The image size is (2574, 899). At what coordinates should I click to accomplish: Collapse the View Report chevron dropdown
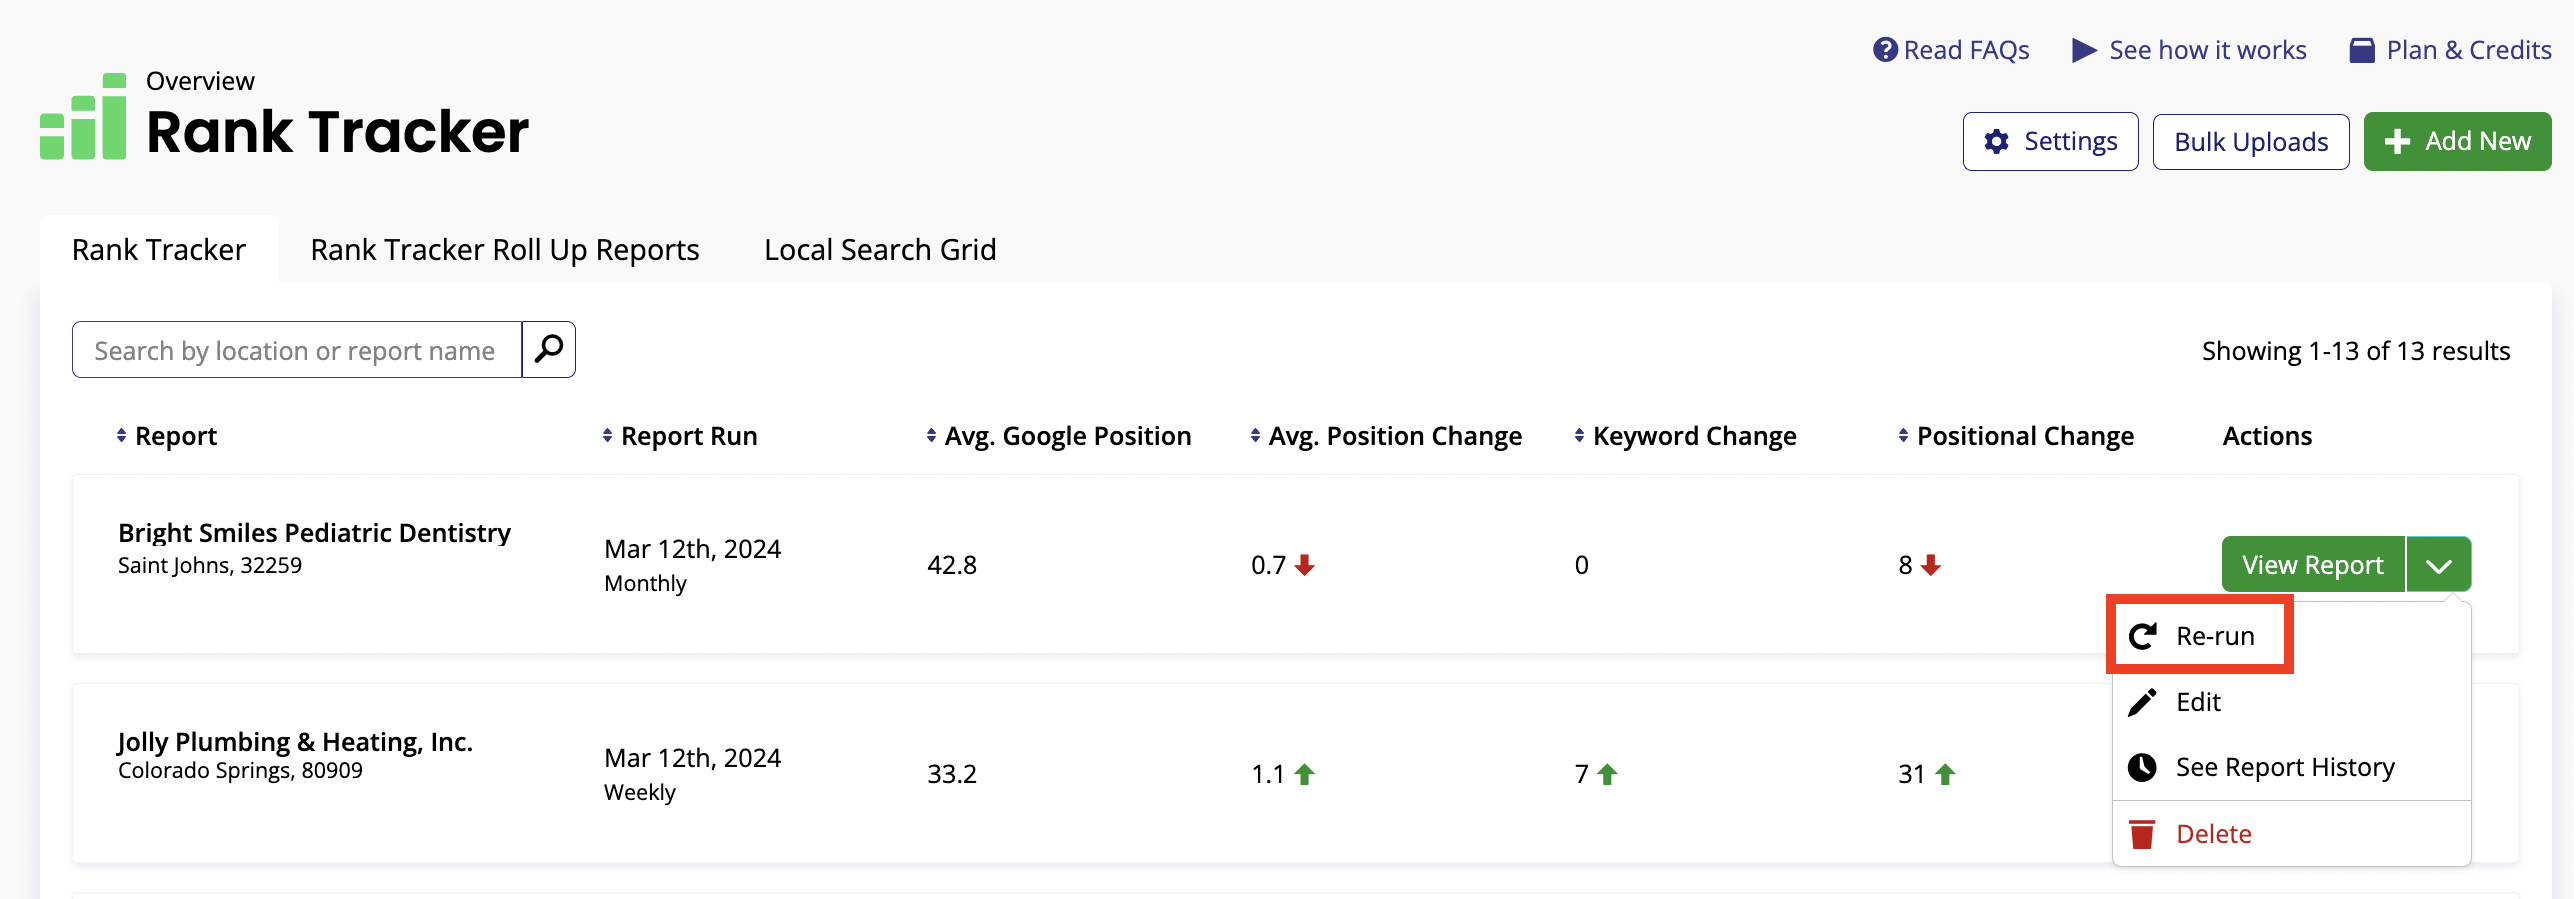(2439, 565)
